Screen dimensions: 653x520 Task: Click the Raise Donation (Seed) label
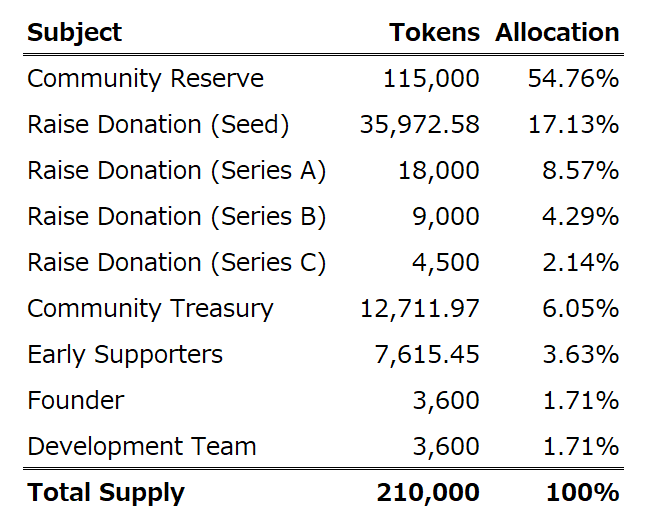[x=158, y=125]
